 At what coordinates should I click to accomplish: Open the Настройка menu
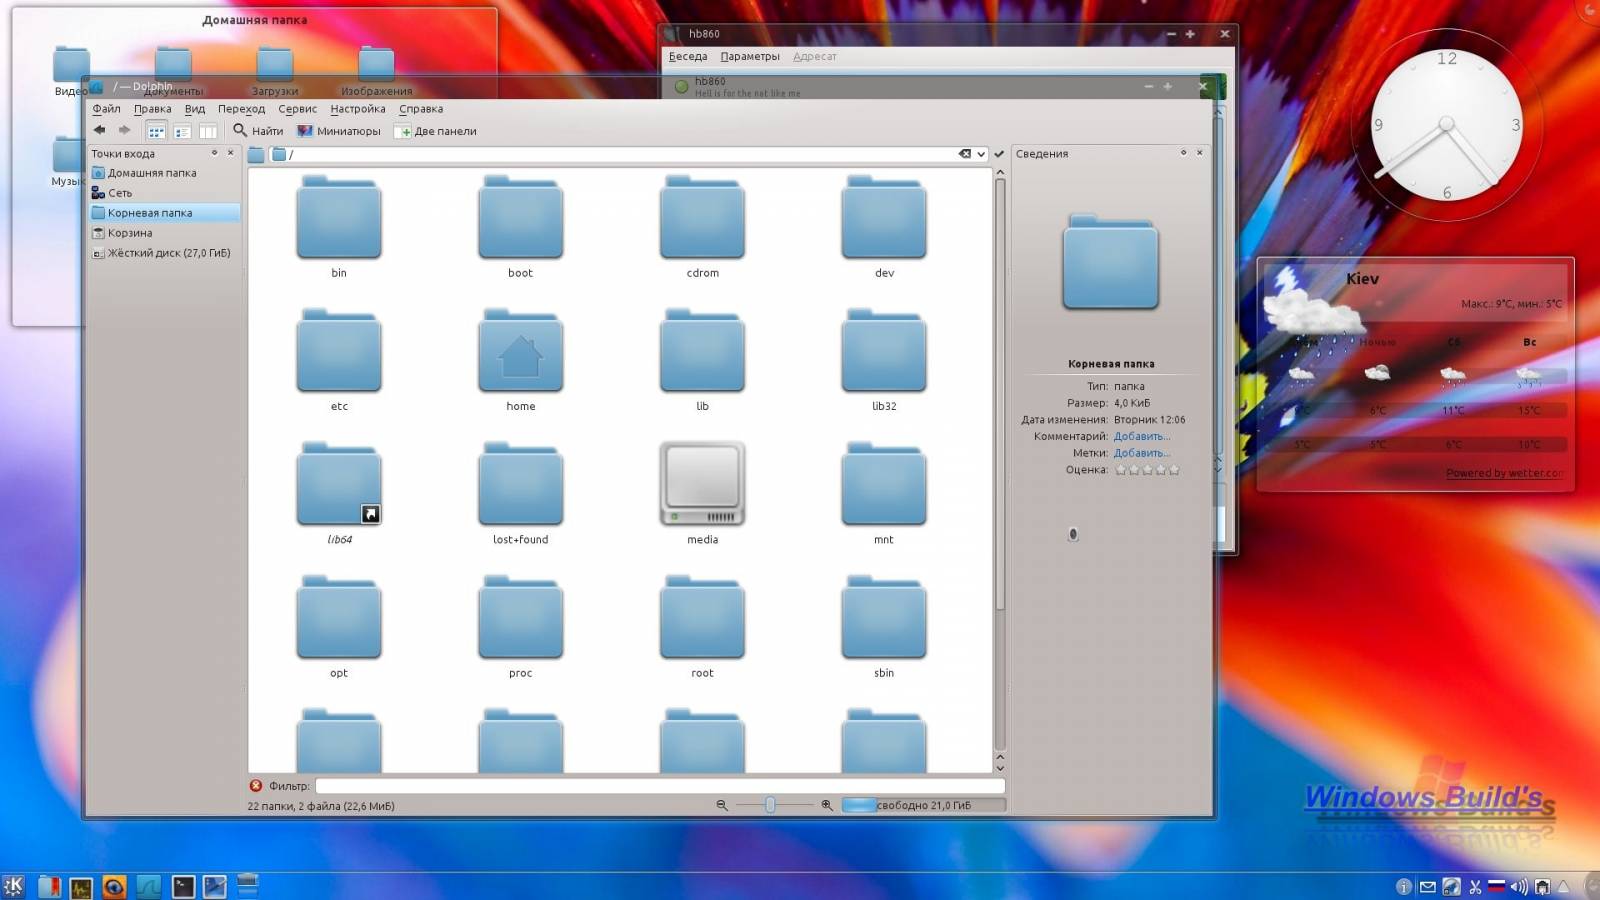pos(358,109)
